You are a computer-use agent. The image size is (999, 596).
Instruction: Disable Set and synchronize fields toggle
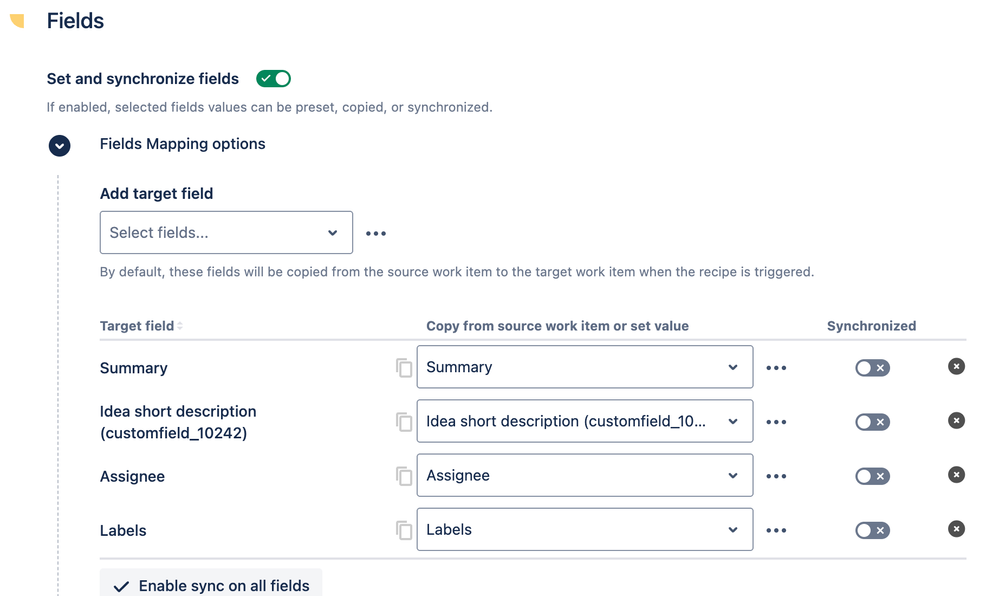273,78
